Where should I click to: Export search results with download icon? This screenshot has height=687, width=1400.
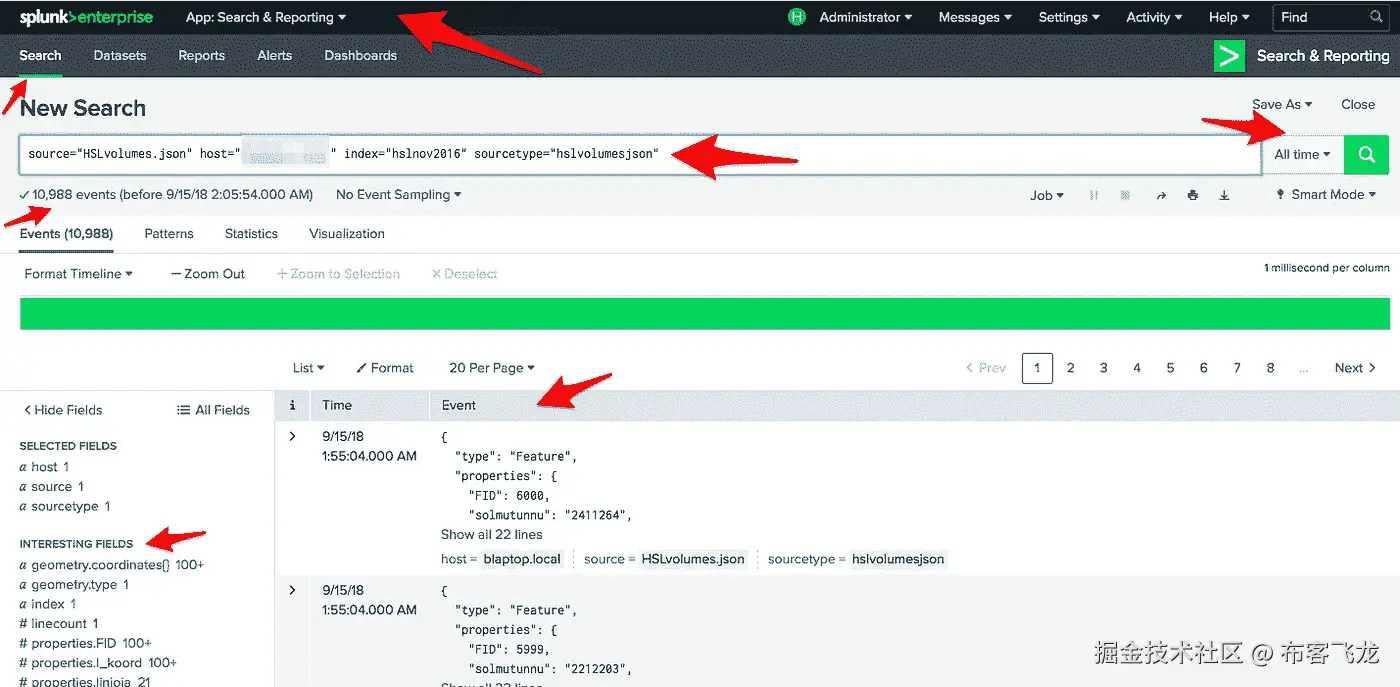1224,195
